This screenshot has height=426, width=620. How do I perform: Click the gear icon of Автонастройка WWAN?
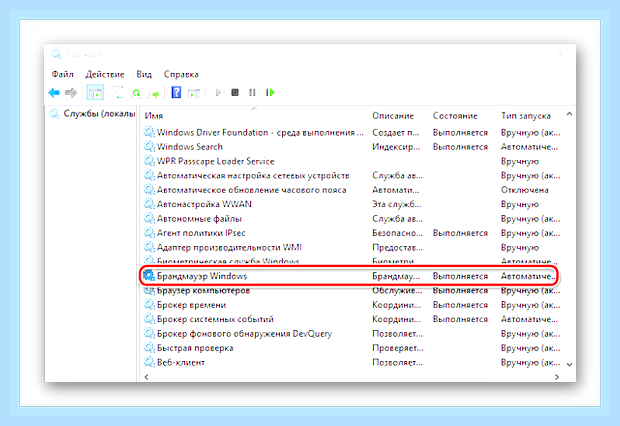pyautogui.click(x=149, y=204)
